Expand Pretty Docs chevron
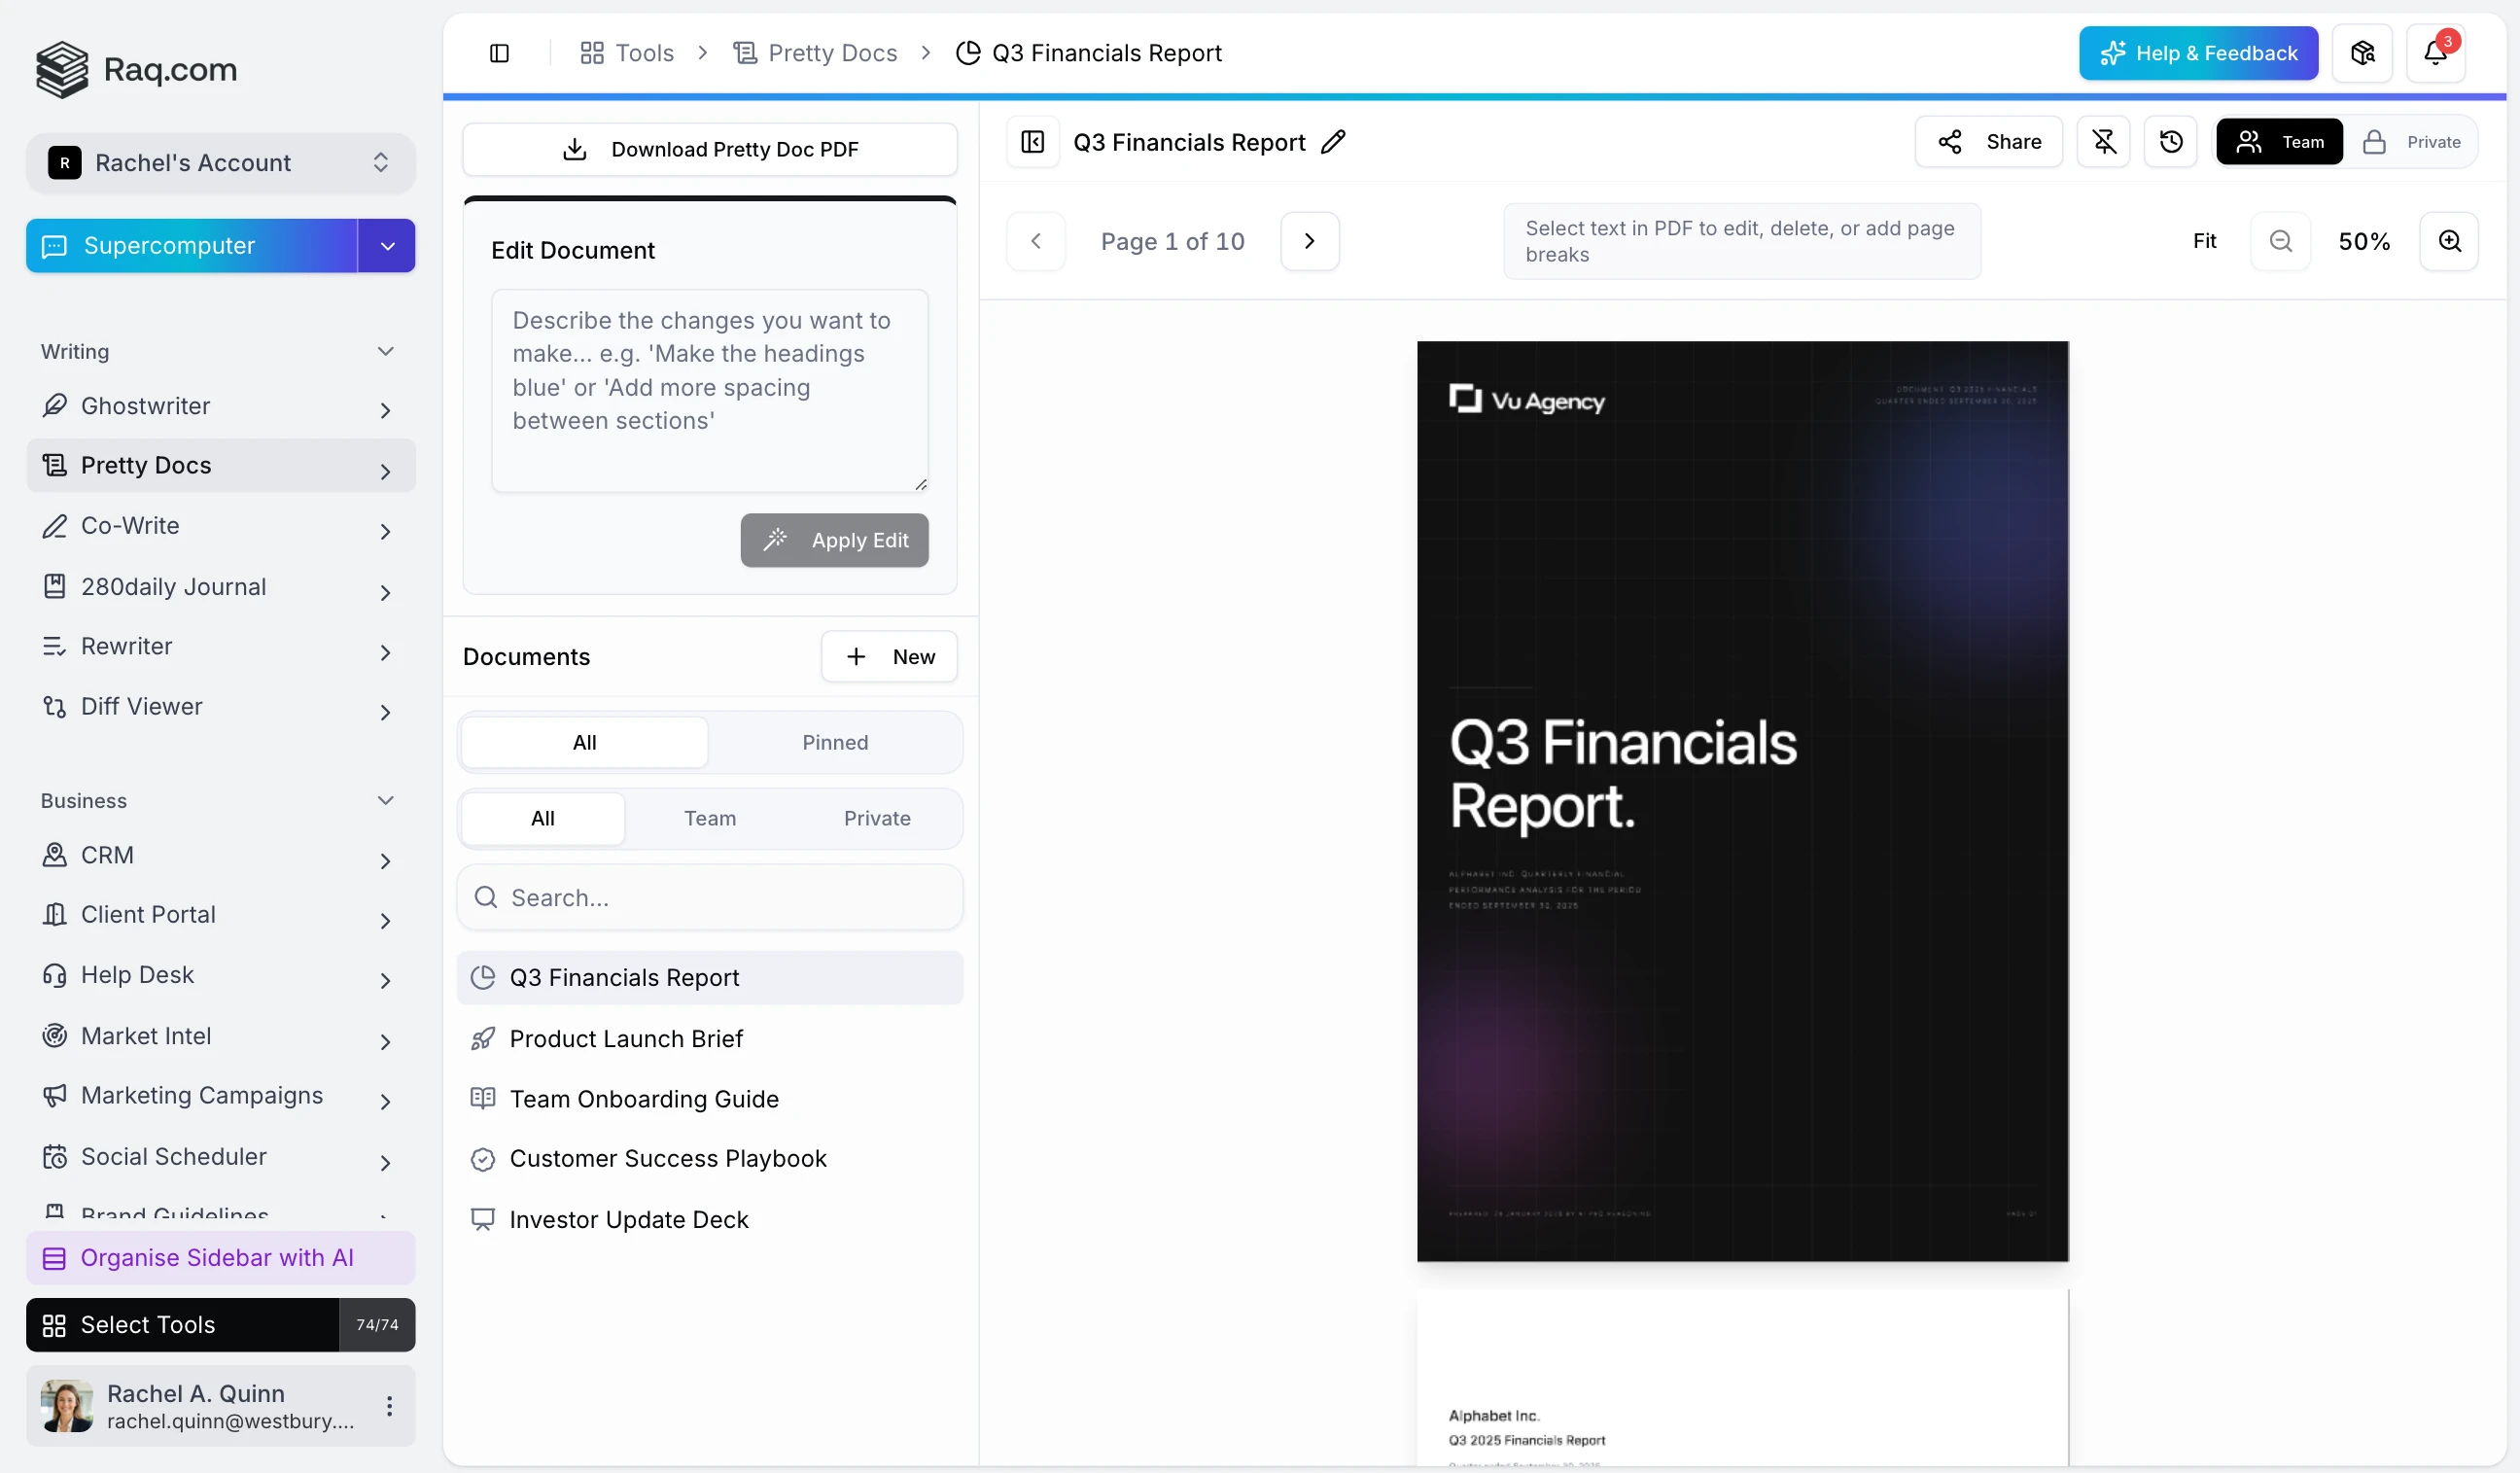The width and height of the screenshot is (2520, 1473). [x=385, y=471]
